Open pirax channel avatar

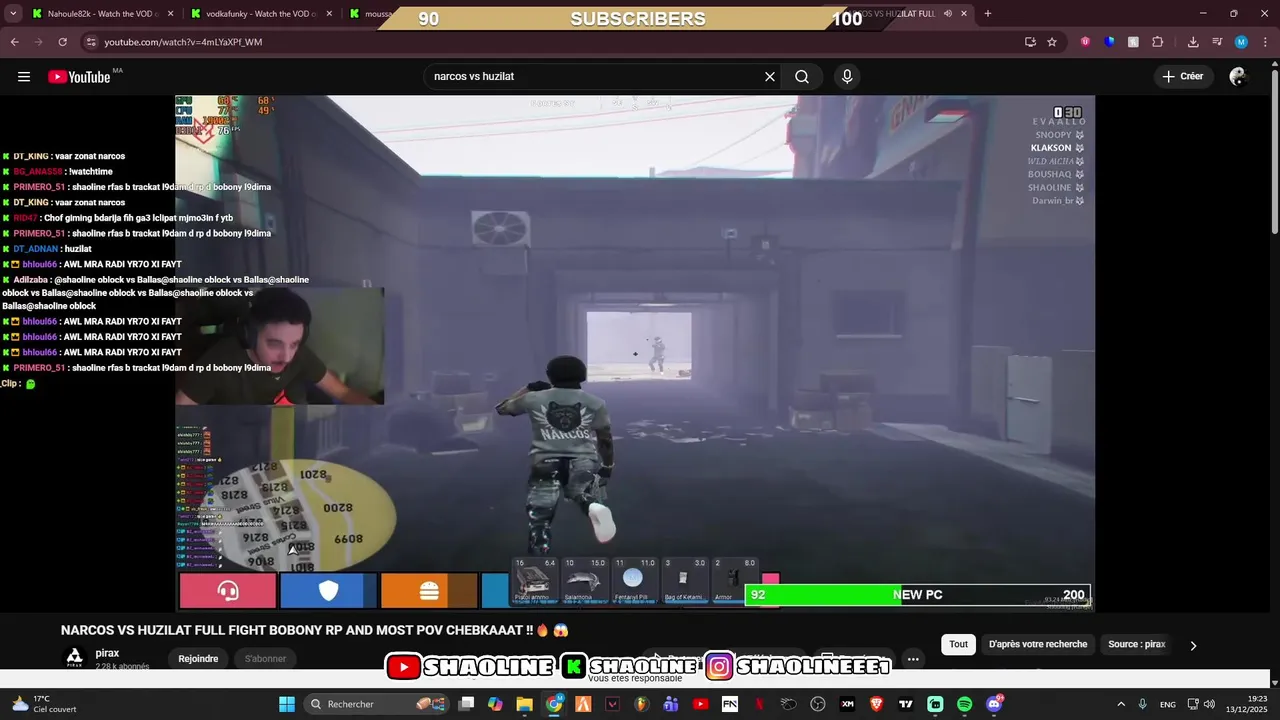click(74, 657)
